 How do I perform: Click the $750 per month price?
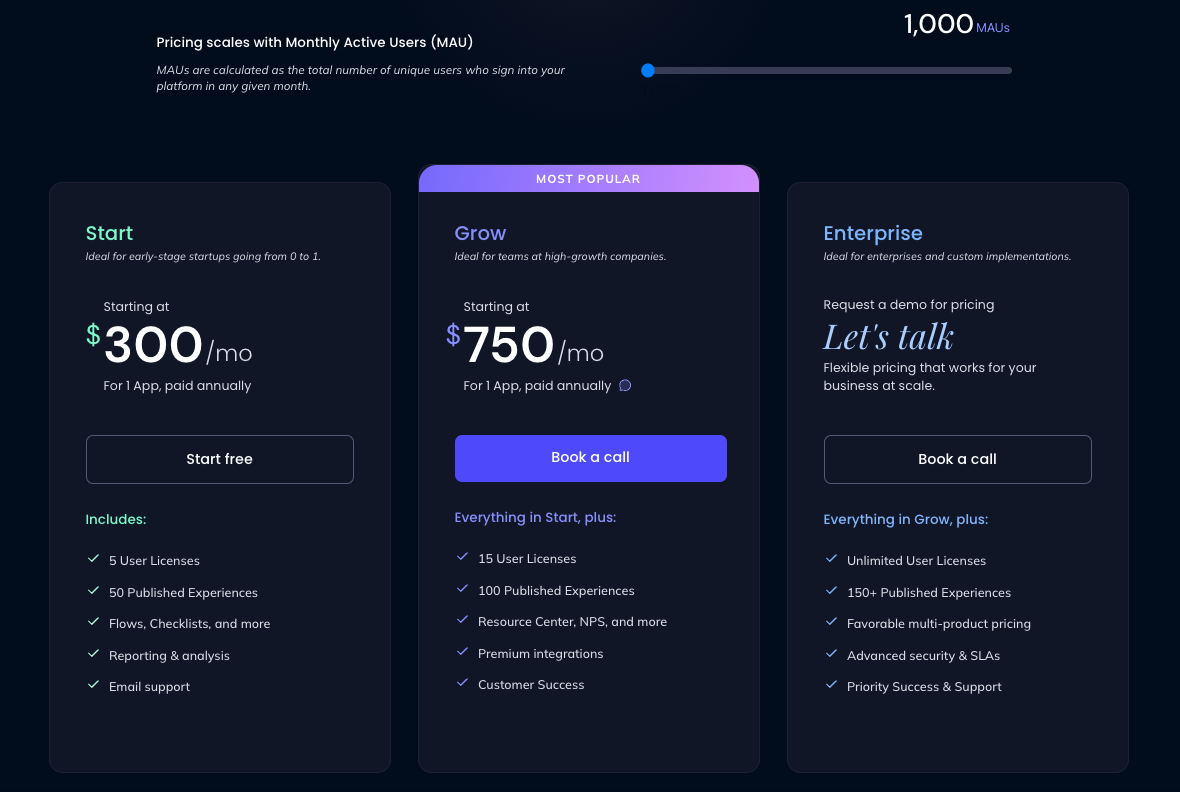point(525,345)
